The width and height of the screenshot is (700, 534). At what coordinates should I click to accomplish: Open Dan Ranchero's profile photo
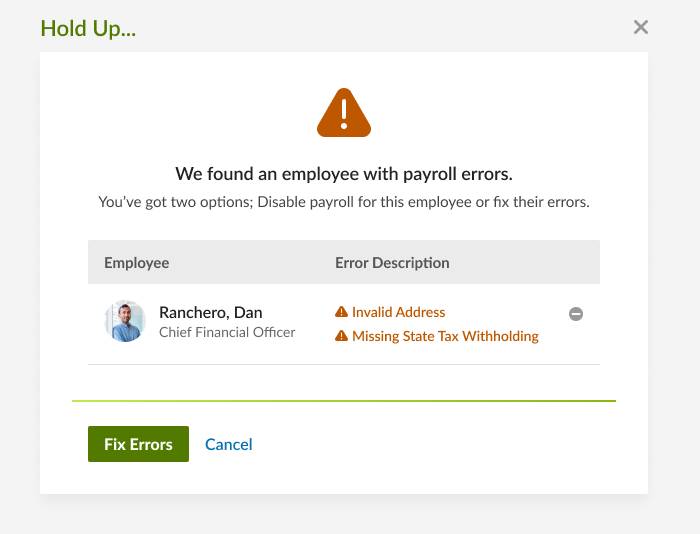[x=125, y=321]
